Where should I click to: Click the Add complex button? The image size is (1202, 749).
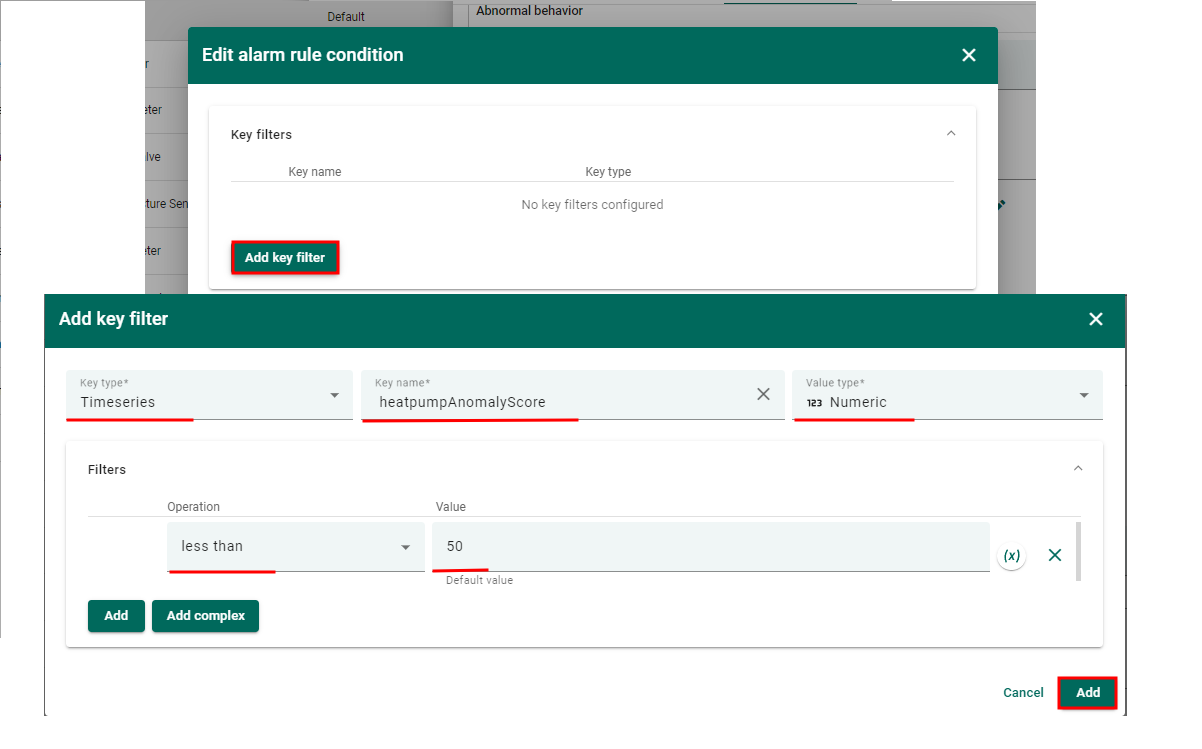[205, 616]
